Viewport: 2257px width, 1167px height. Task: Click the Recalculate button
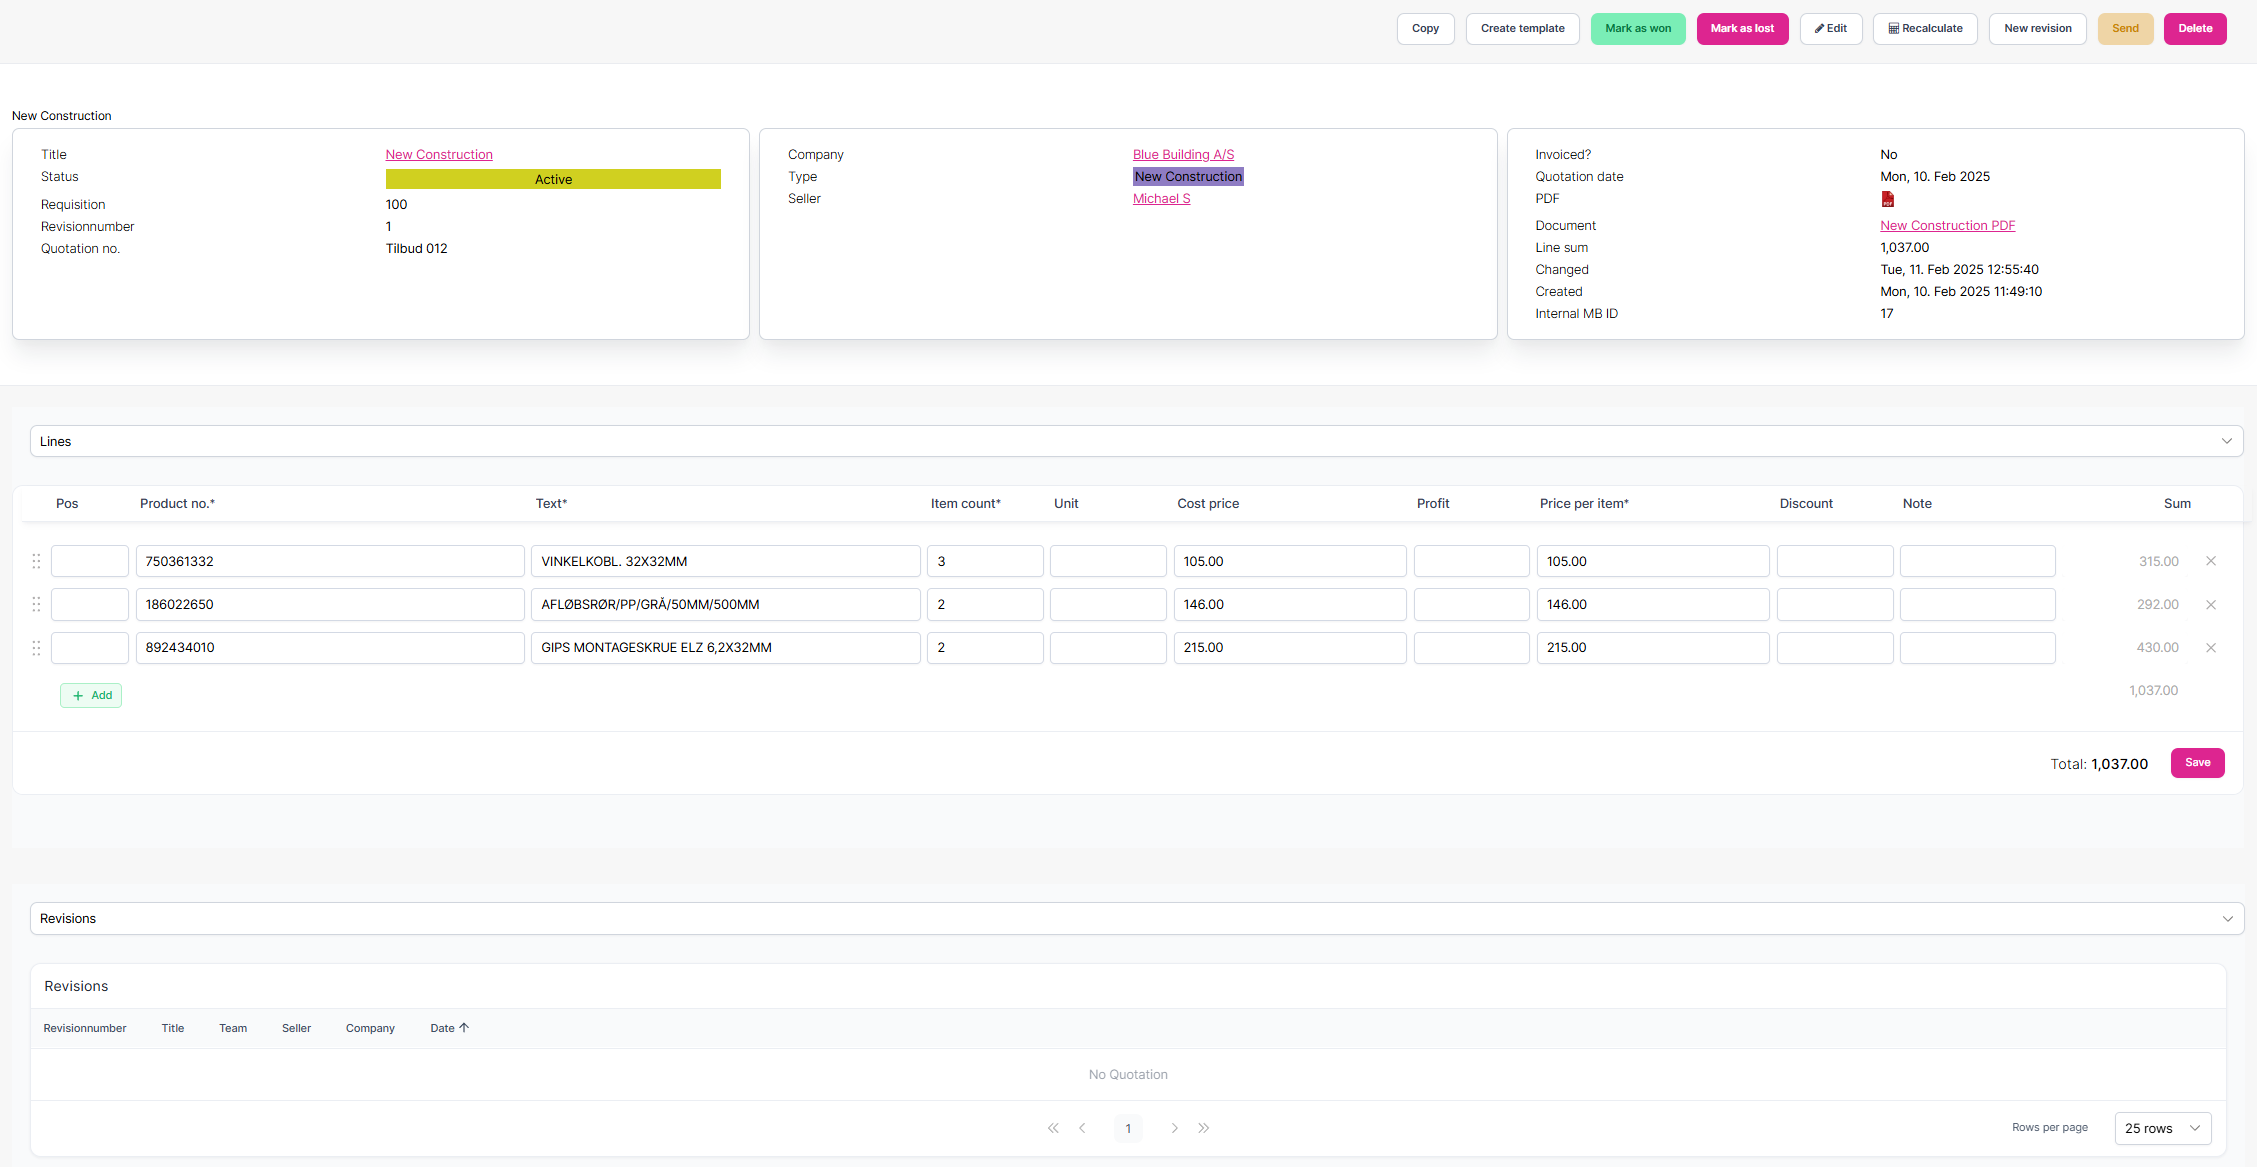pos(1924,29)
